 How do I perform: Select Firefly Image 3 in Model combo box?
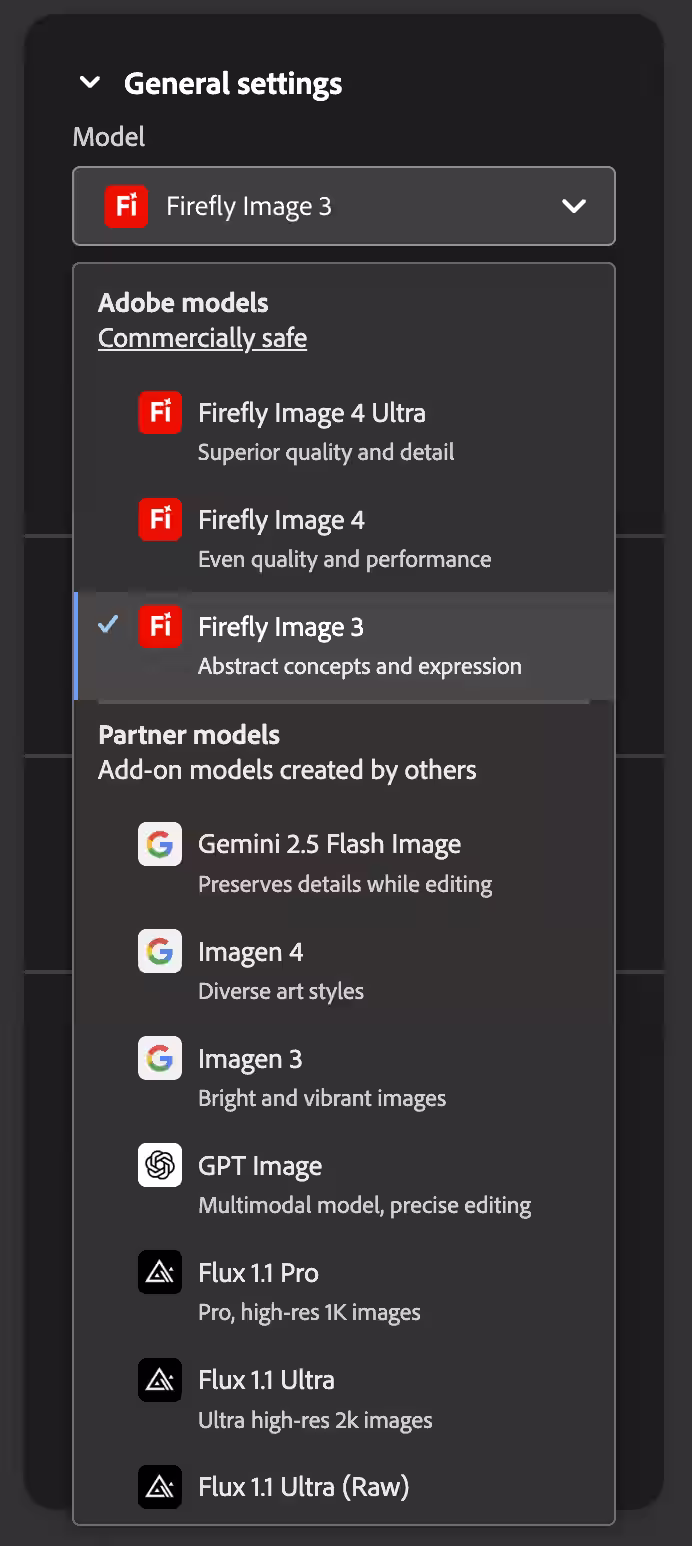(344, 206)
